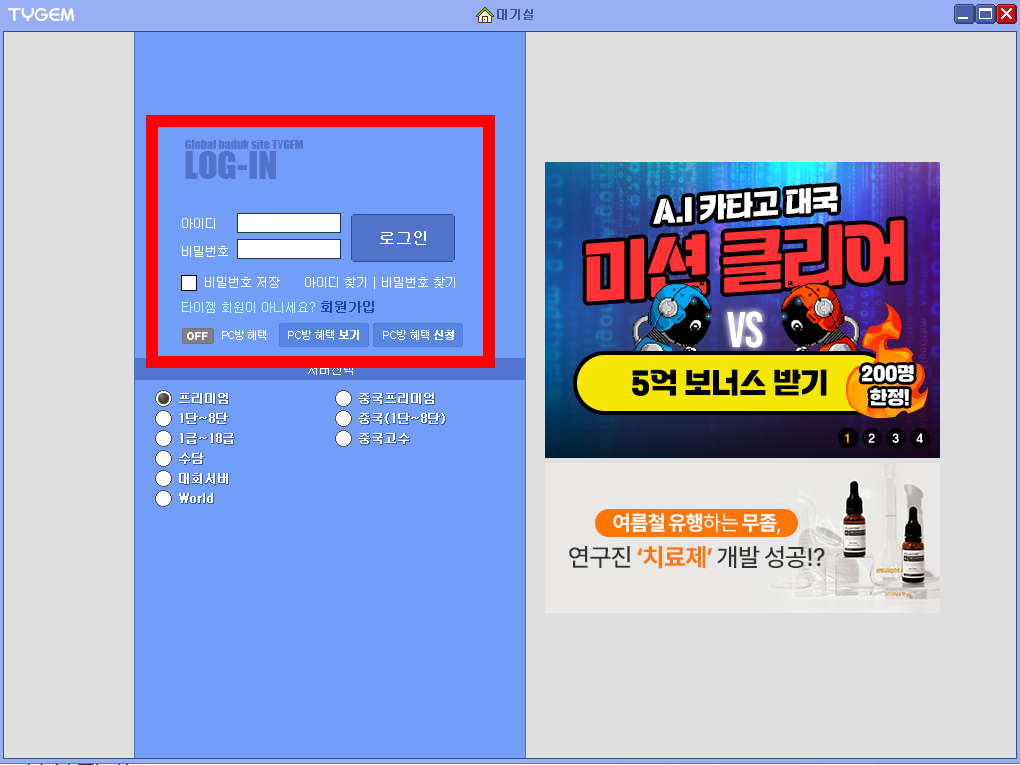This screenshot has height=765, width=1020.
Task: Select the 대회서버 option
Action: click(x=163, y=478)
